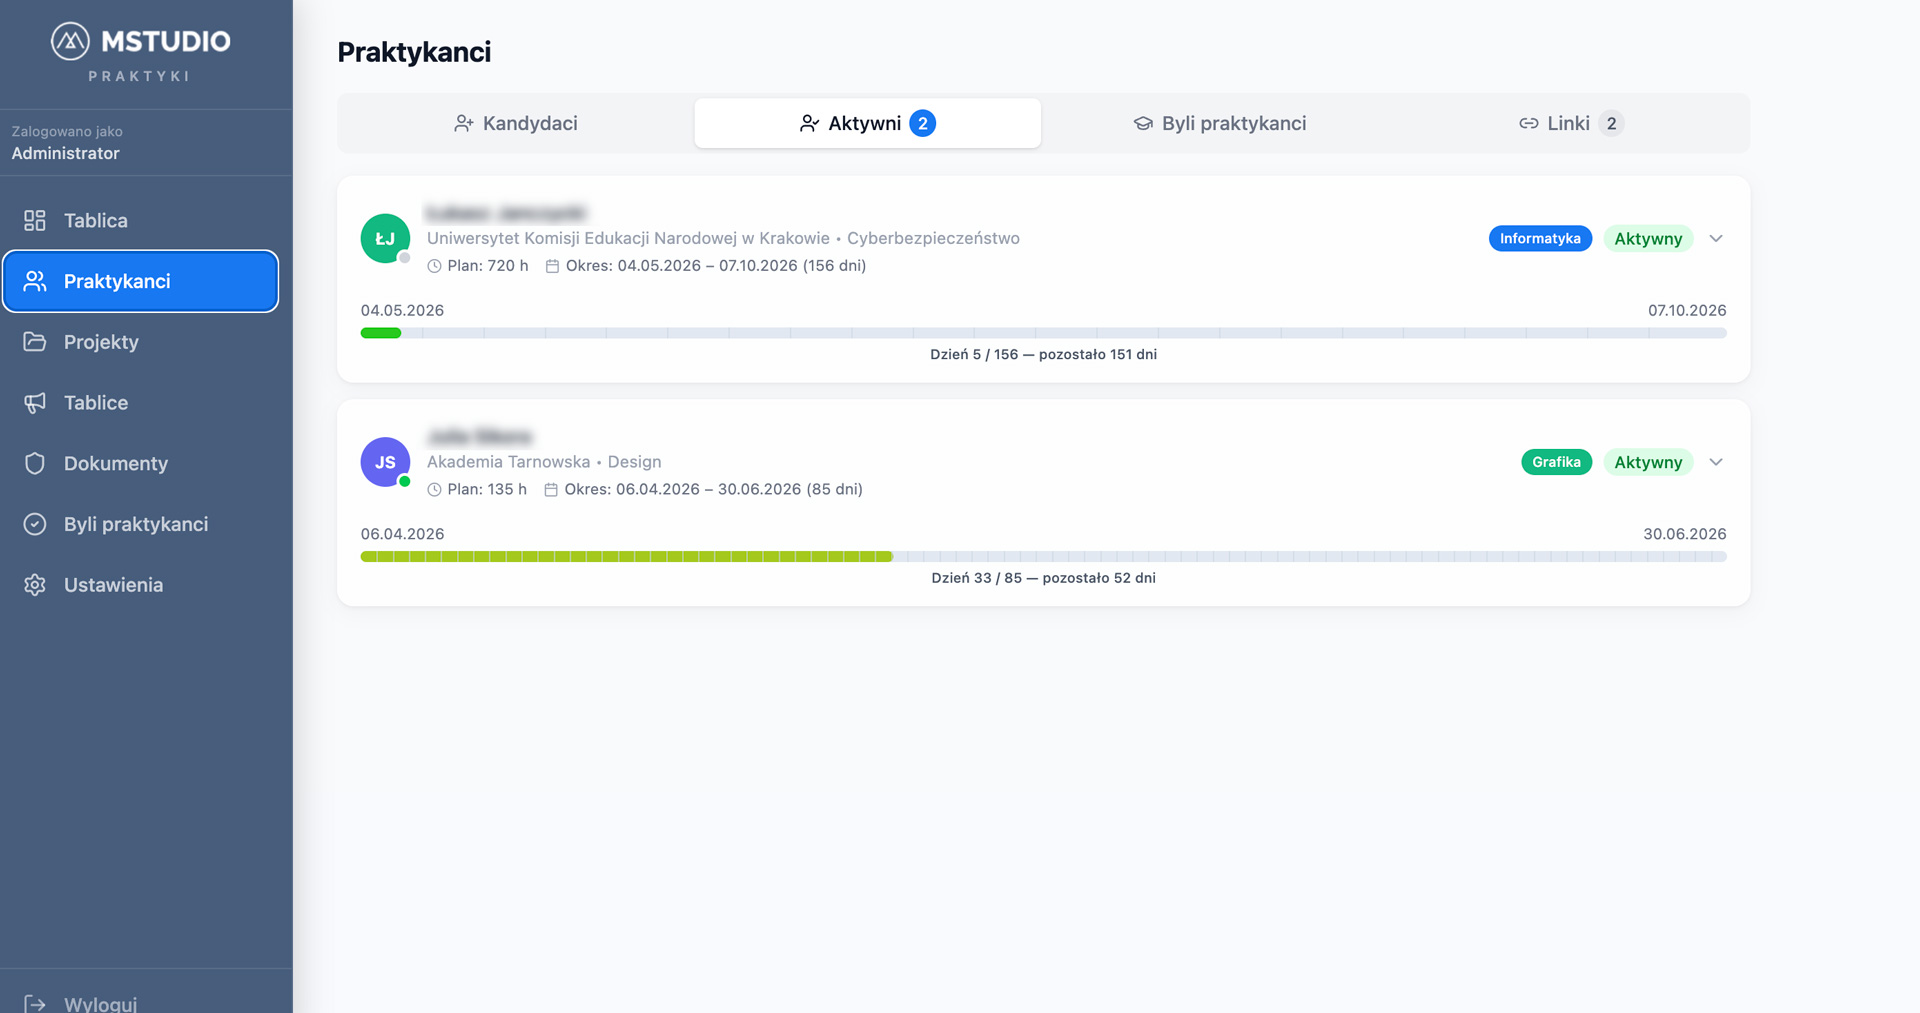Viewport: 1920px width, 1013px height.
Task: Go to Tablica in sidebar
Action: (140, 220)
